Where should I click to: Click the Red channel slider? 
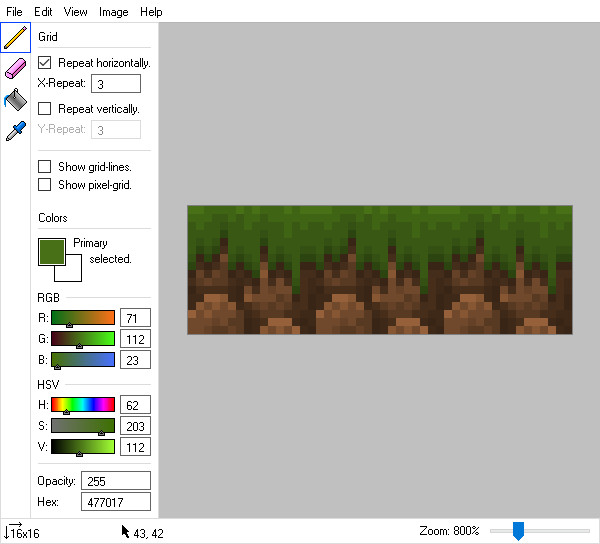(83, 318)
